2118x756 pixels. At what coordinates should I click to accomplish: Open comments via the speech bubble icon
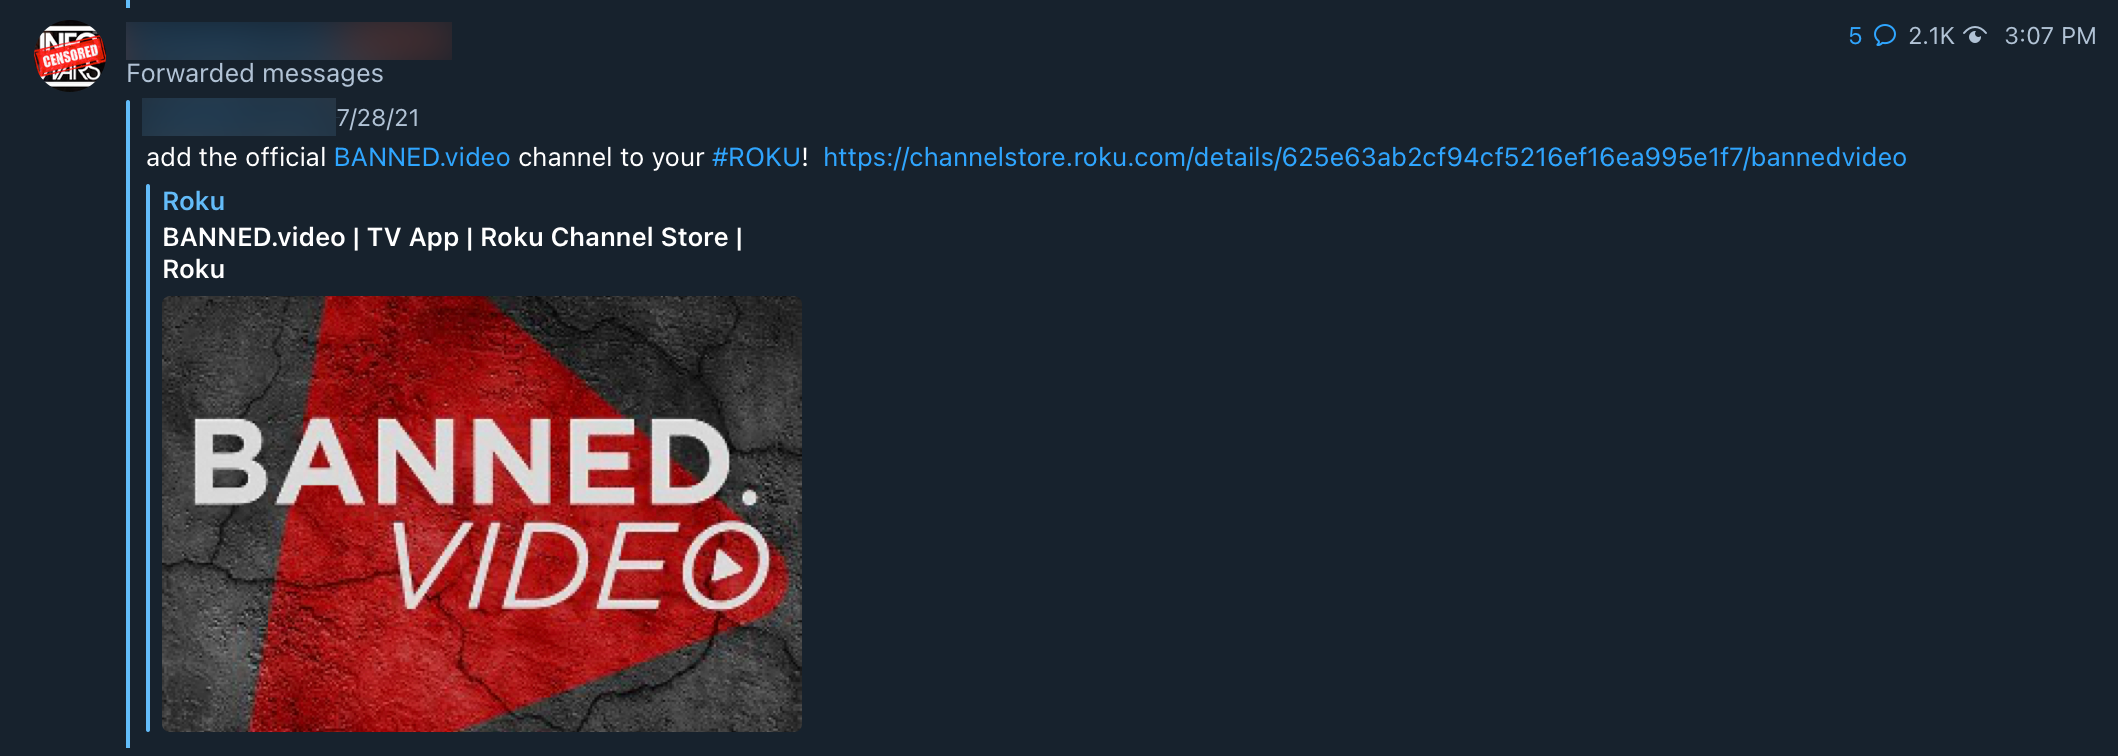(1884, 36)
